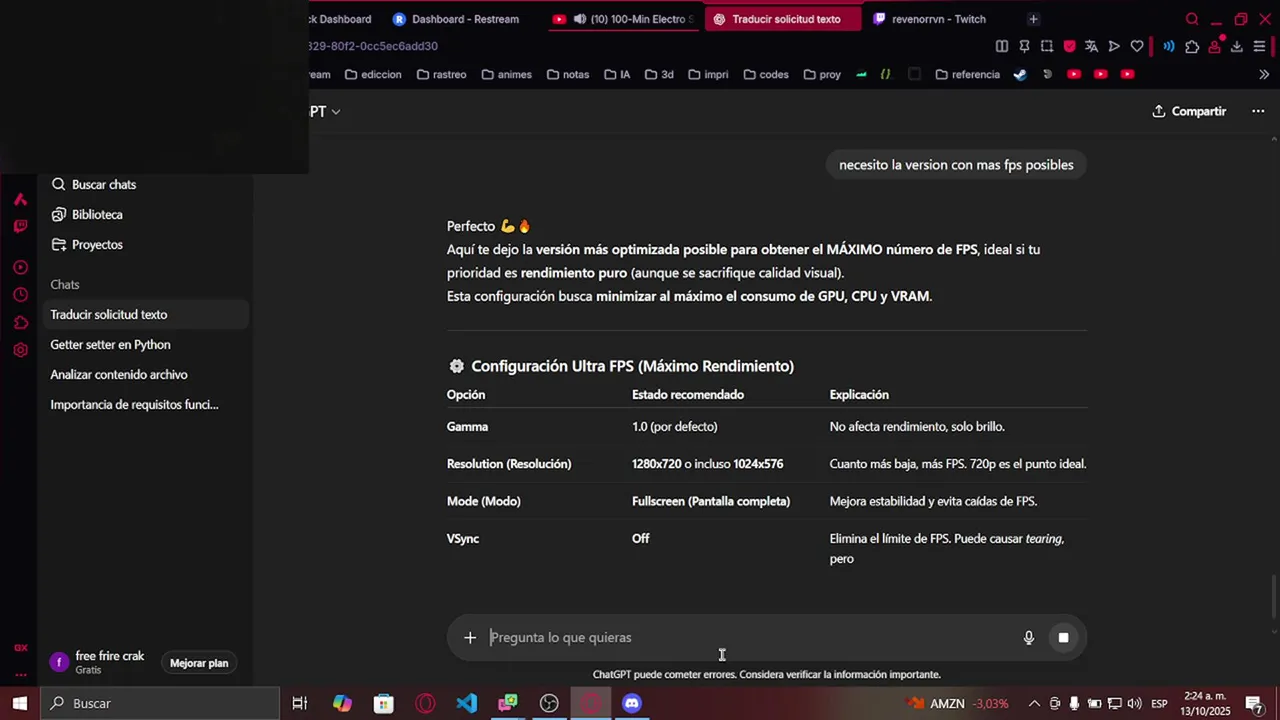Open OBS Studio from taskbar

point(549,704)
